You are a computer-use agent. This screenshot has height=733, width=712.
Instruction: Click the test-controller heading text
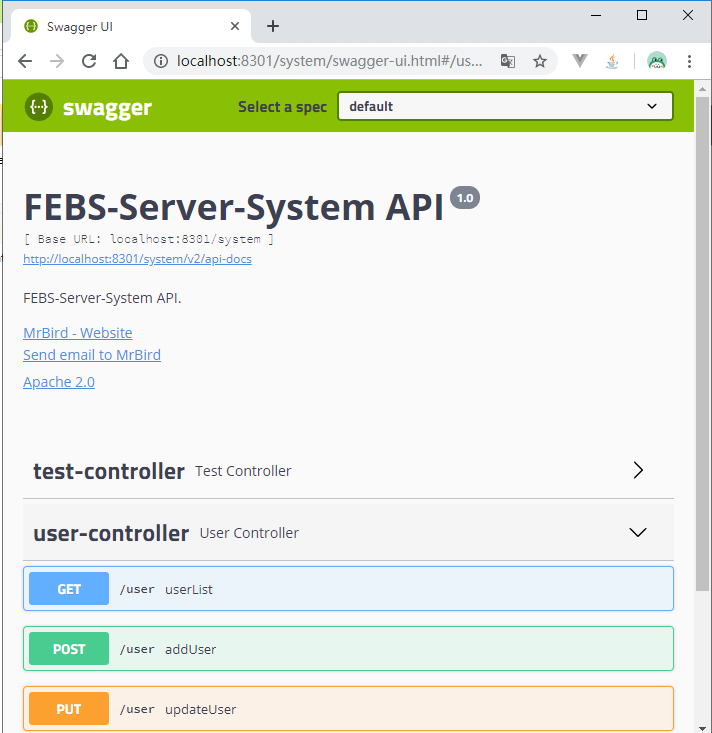click(109, 471)
